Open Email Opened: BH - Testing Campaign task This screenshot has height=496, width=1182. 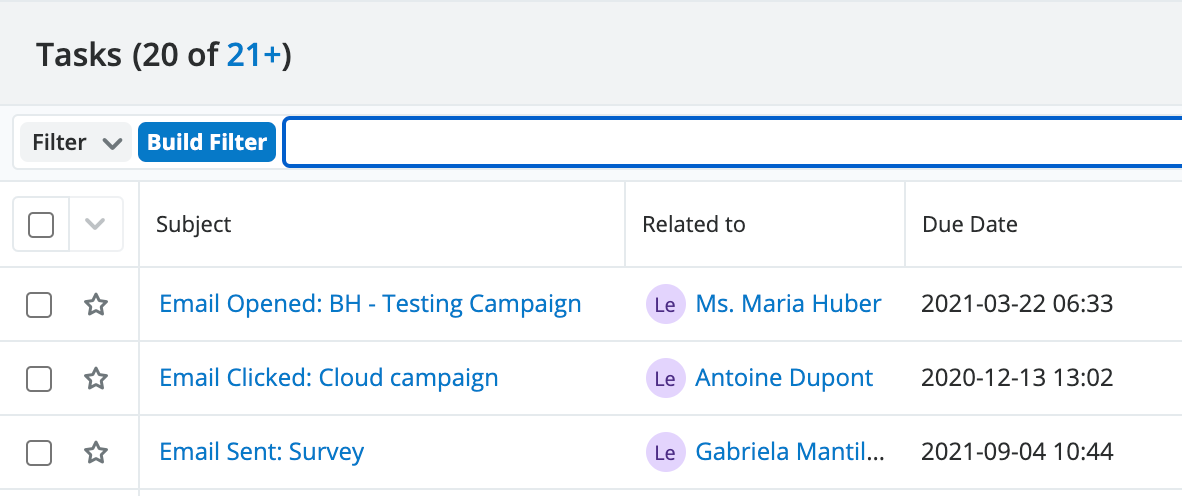[370, 304]
